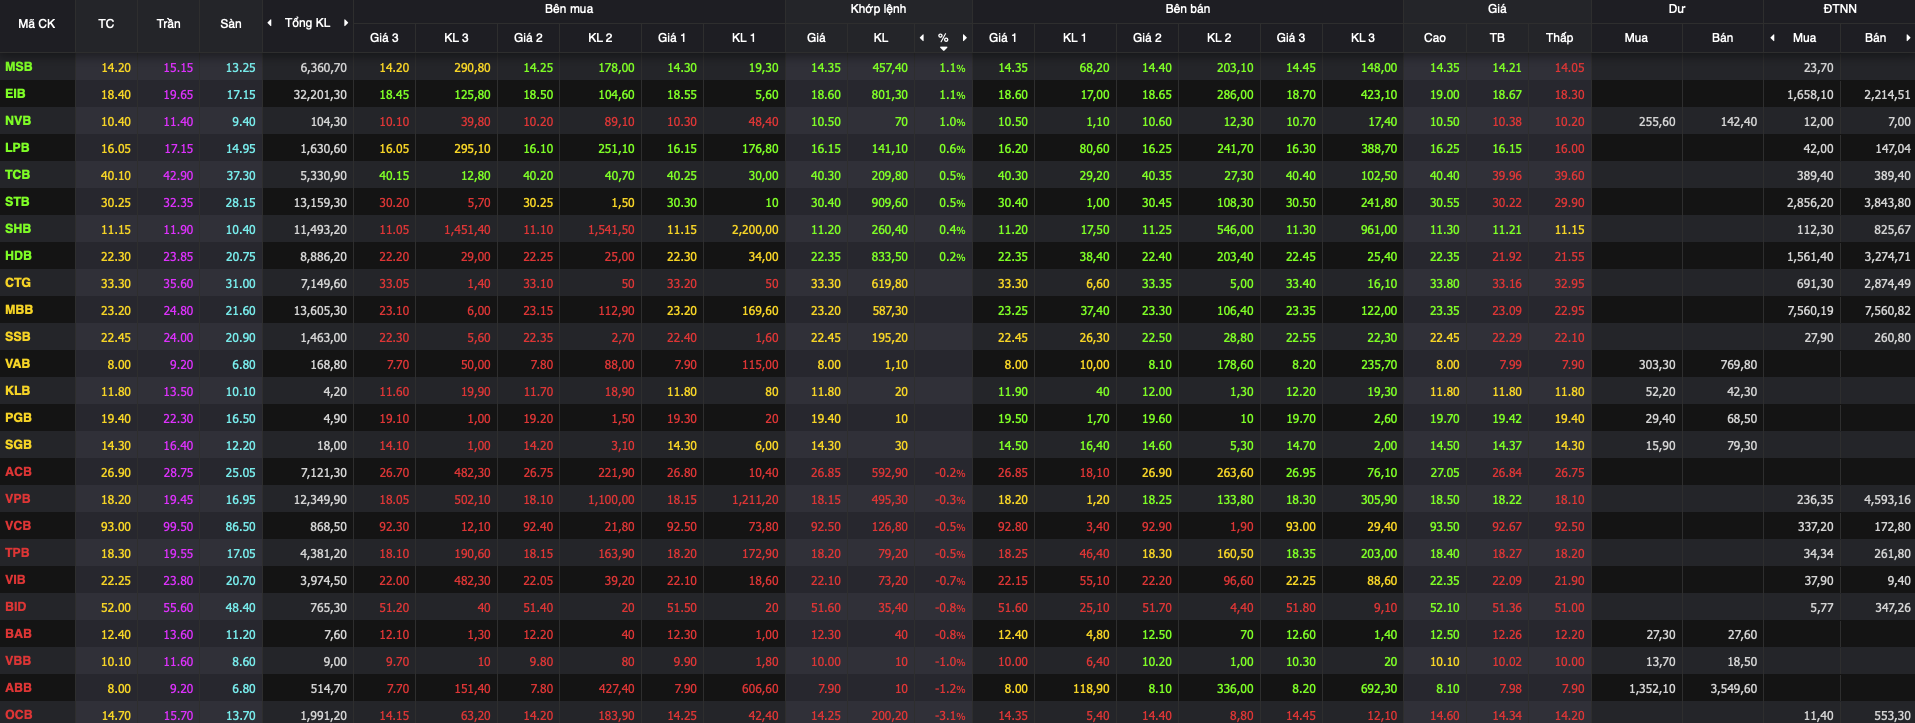
Task: Click right arrow after % column header
Action: click(964, 38)
